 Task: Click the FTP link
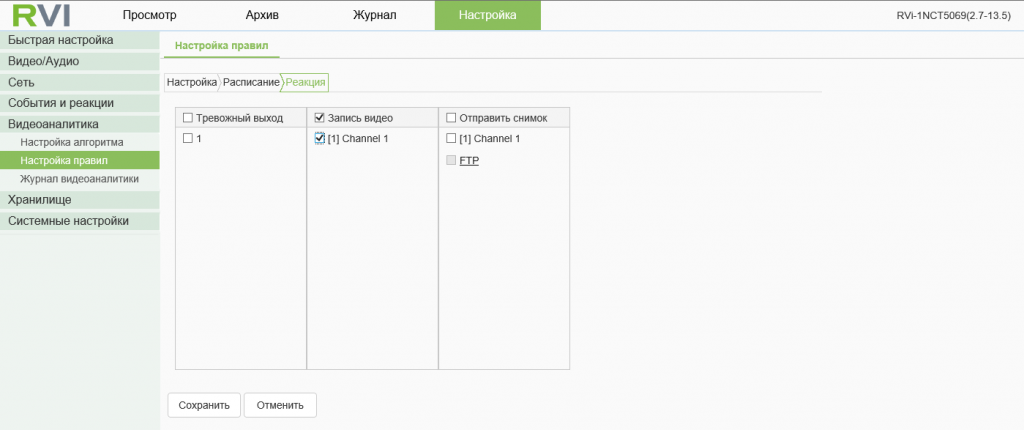[469, 160]
